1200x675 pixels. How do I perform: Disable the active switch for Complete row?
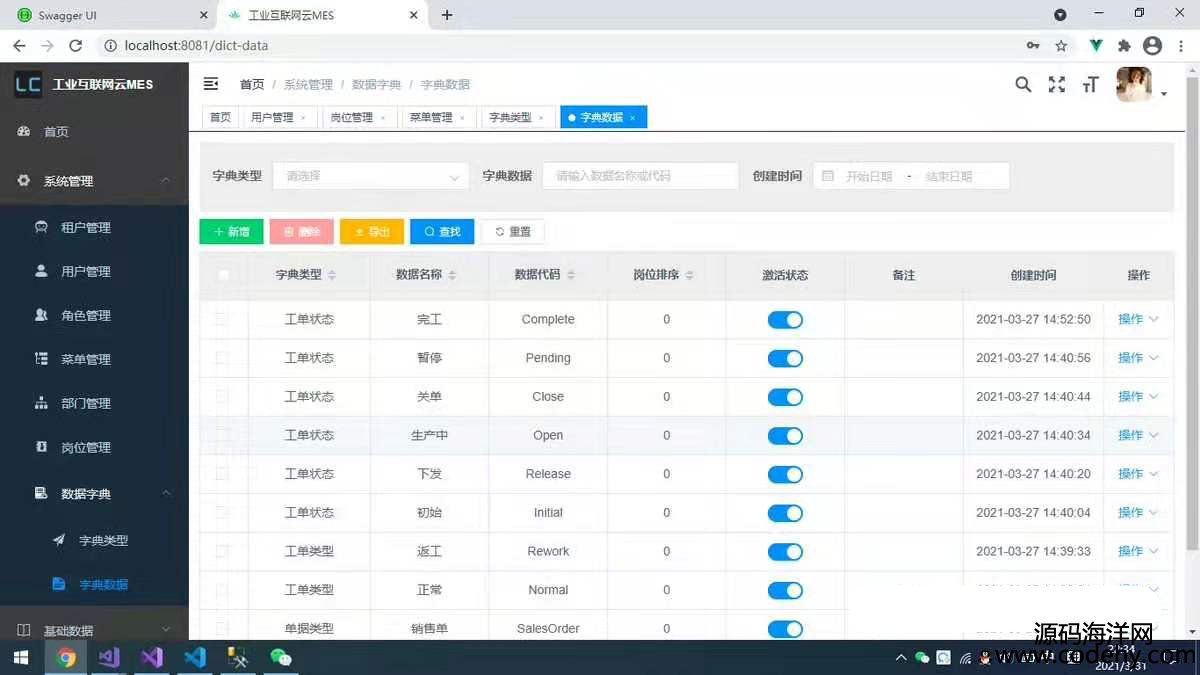pyautogui.click(x=785, y=320)
